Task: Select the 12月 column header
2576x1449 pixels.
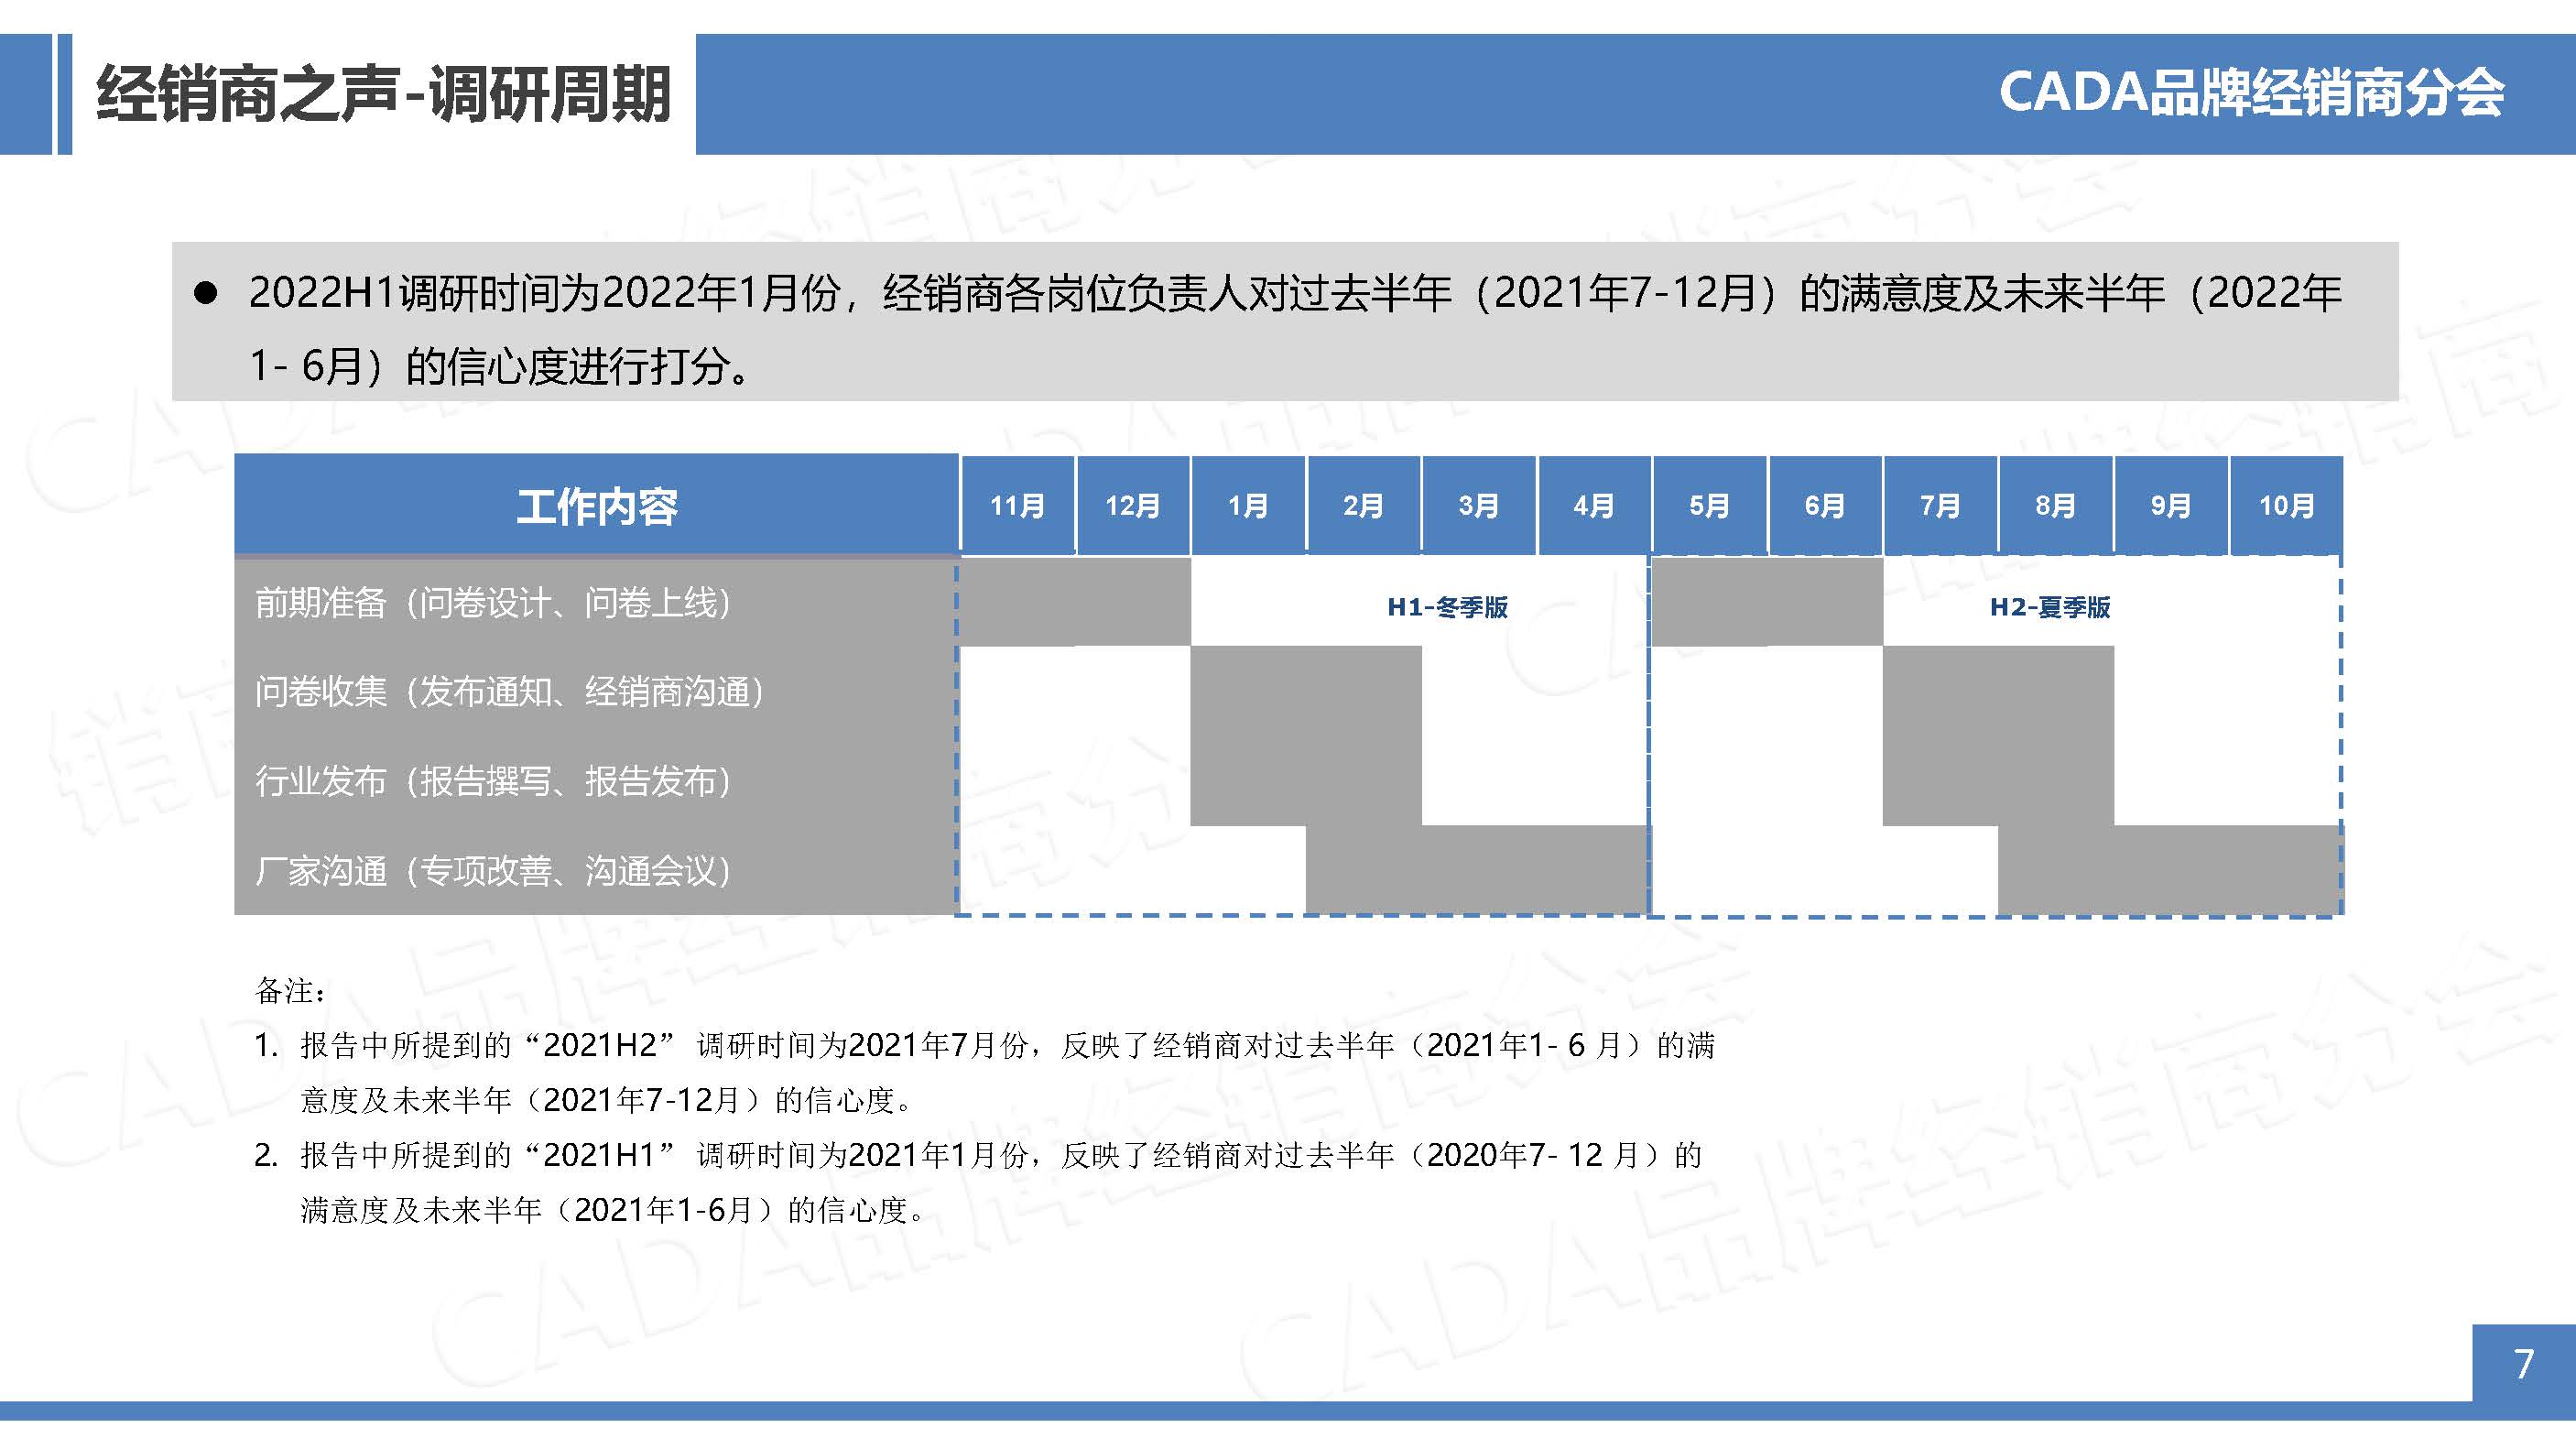Action: click(x=1132, y=506)
